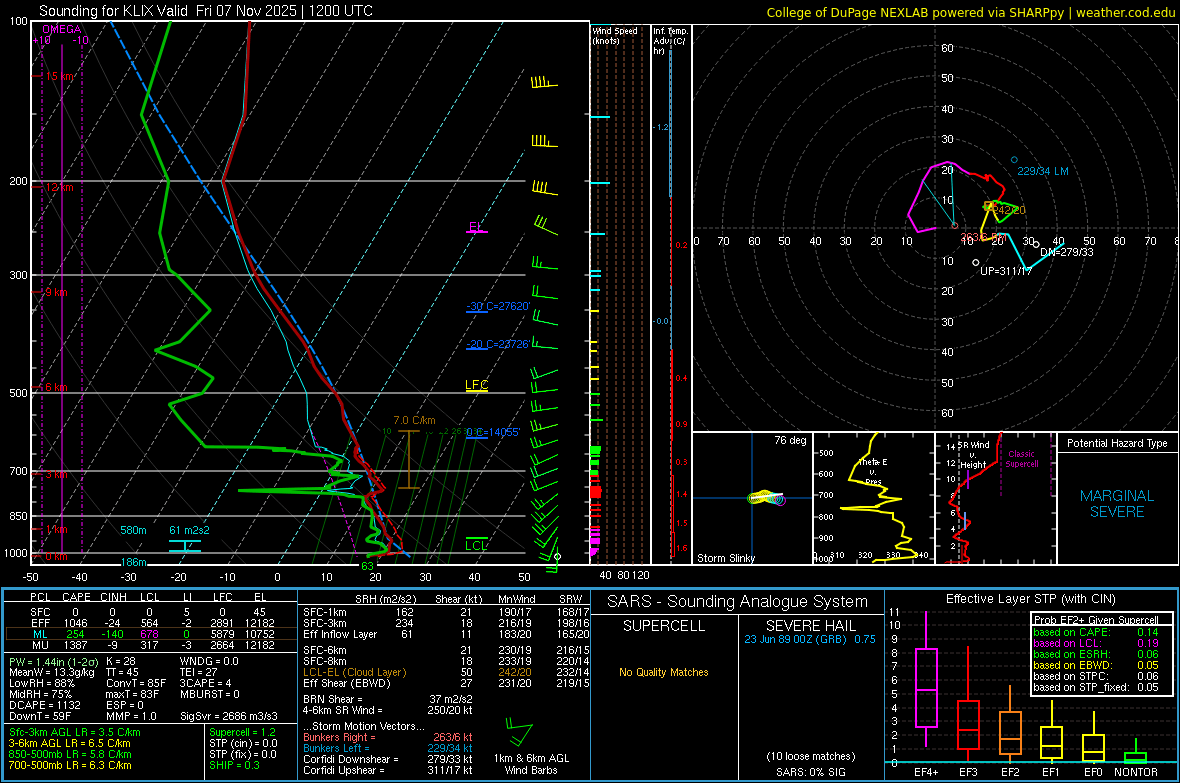Click 'Effective Layer STP (with CIN)' chart title
Viewport: 1180px width, 783px height.
tap(1030, 599)
